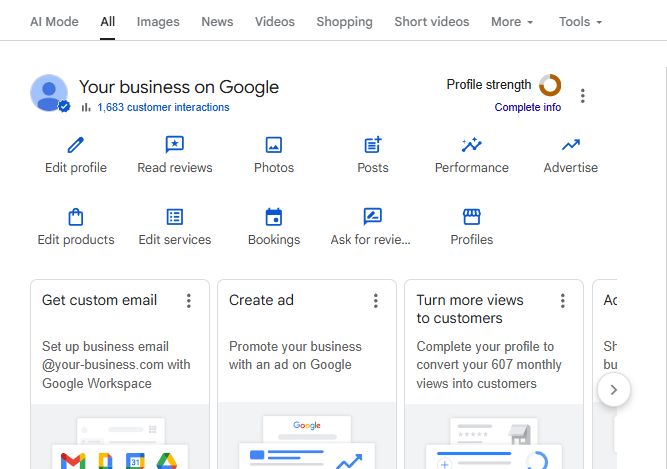The image size is (667, 469).
Task: Expand the Tools dropdown
Action: pyautogui.click(x=580, y=22)
